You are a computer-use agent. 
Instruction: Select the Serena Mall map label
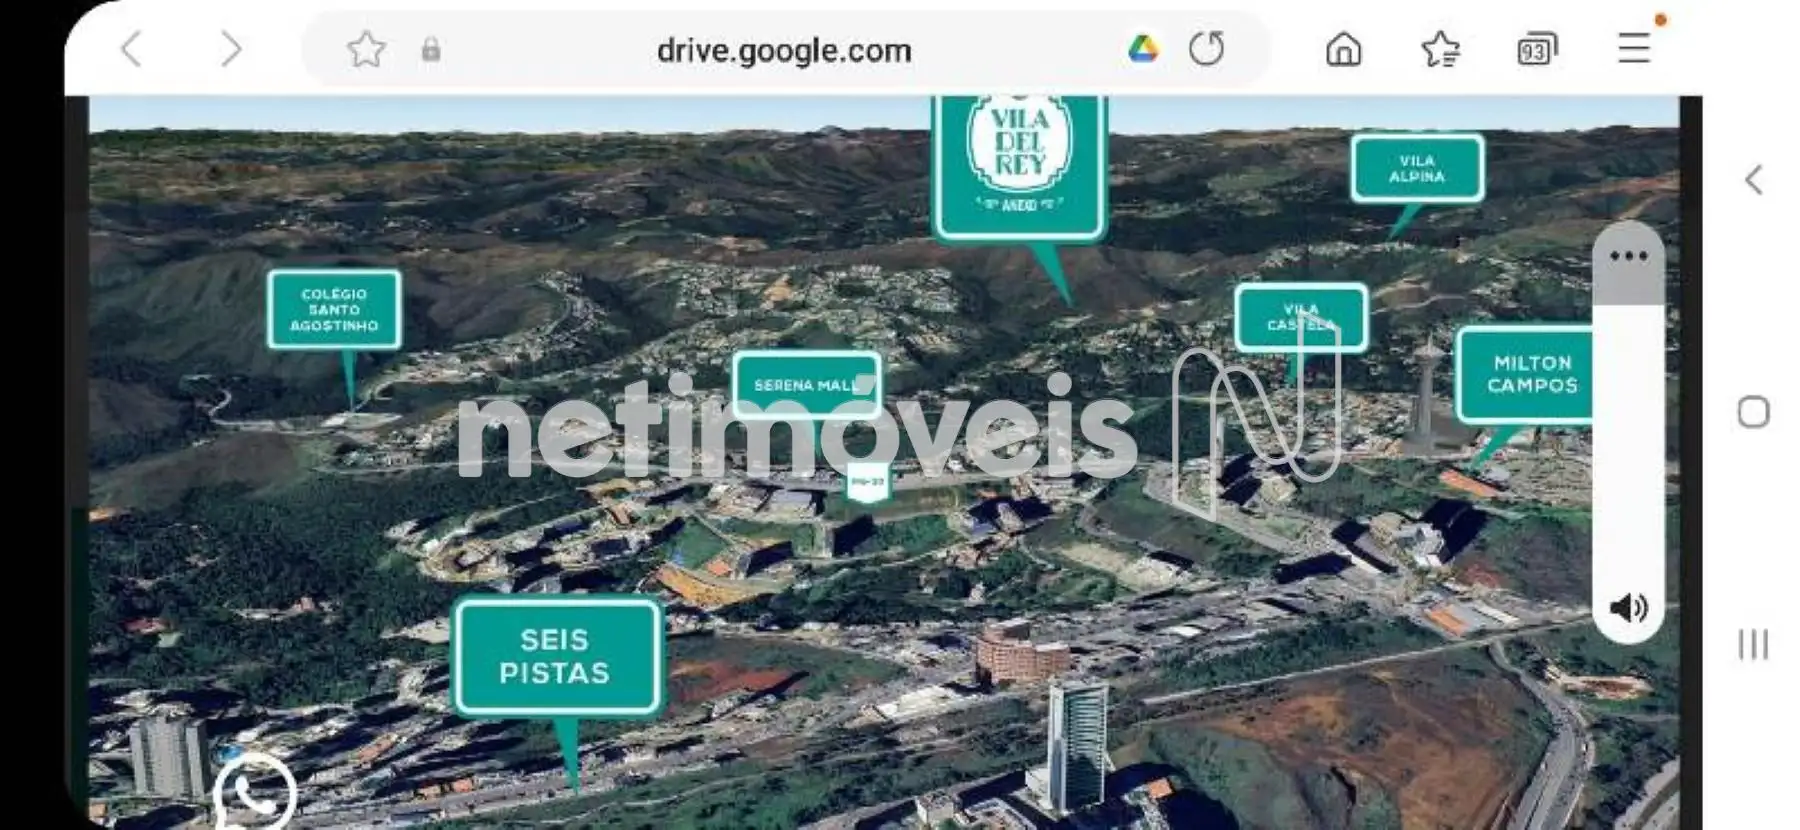tap(807, 385)
